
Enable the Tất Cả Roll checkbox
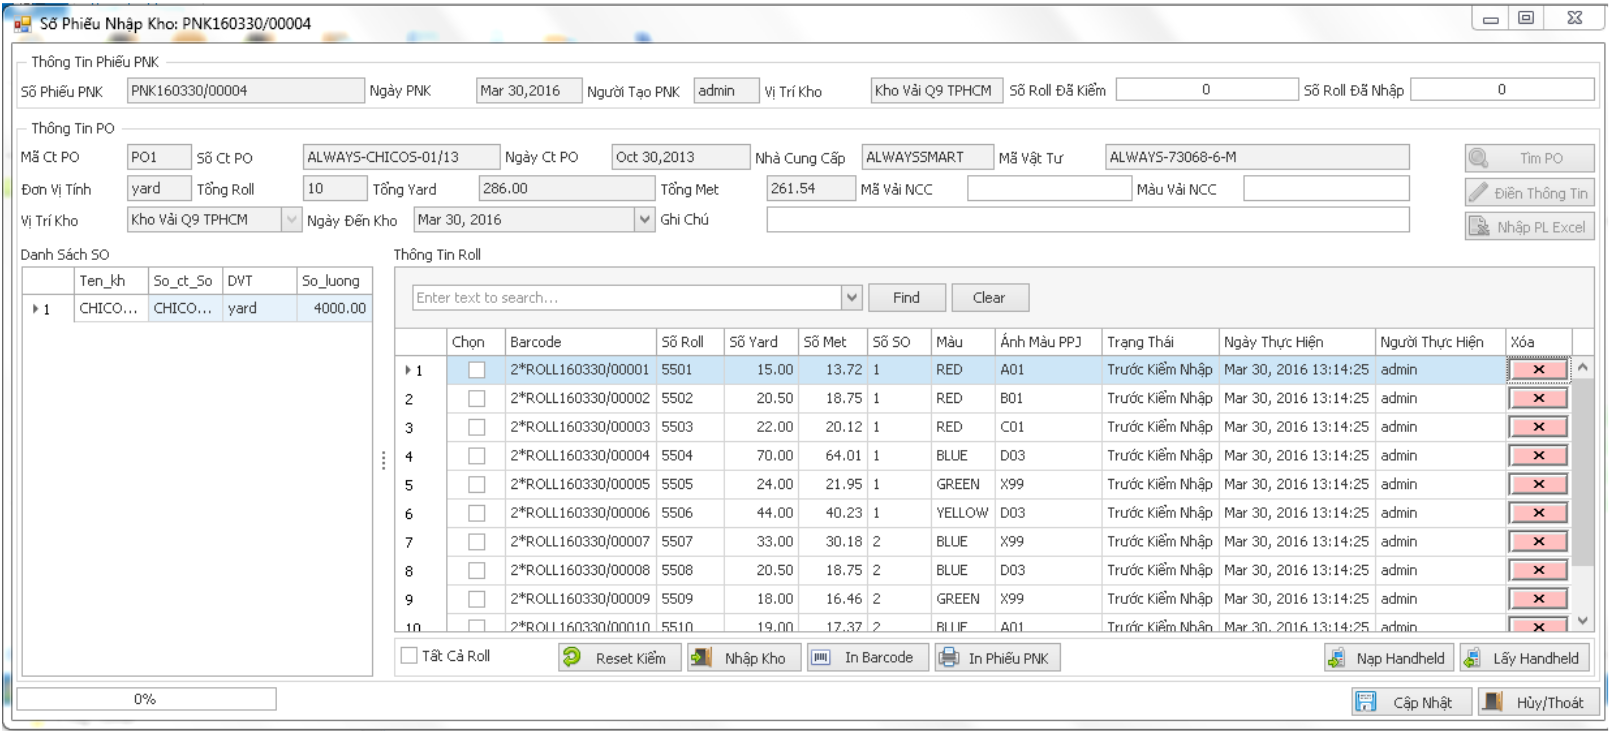click(409, 656)
